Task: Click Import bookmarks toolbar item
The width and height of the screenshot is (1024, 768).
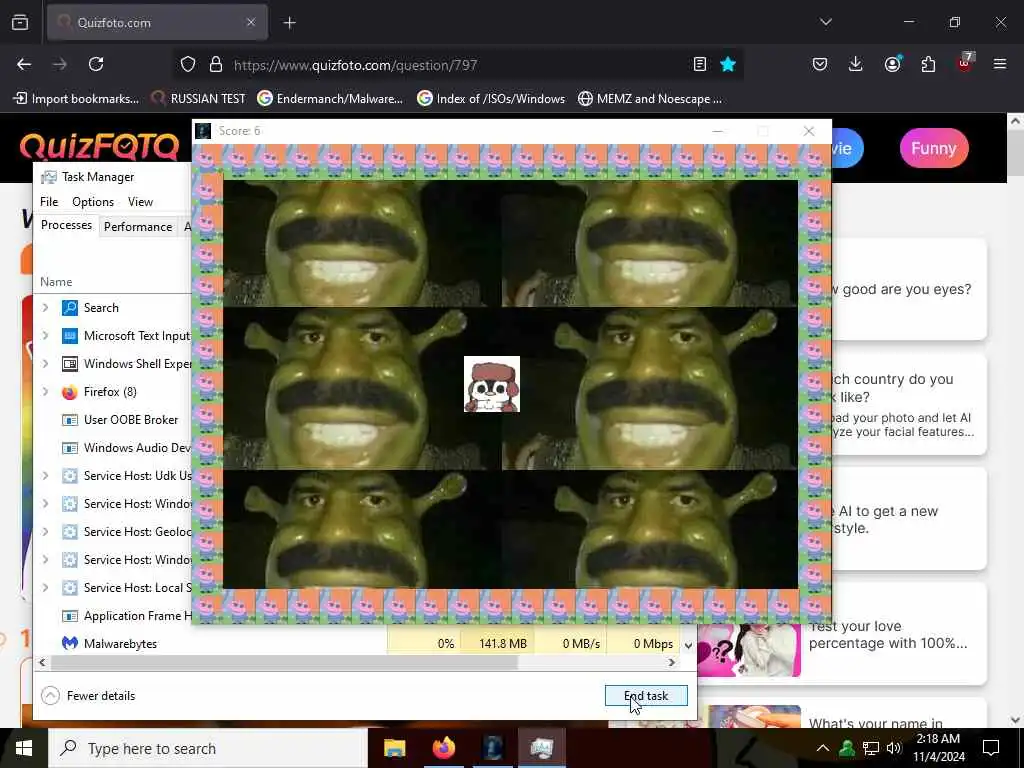Action: [76, 99]
